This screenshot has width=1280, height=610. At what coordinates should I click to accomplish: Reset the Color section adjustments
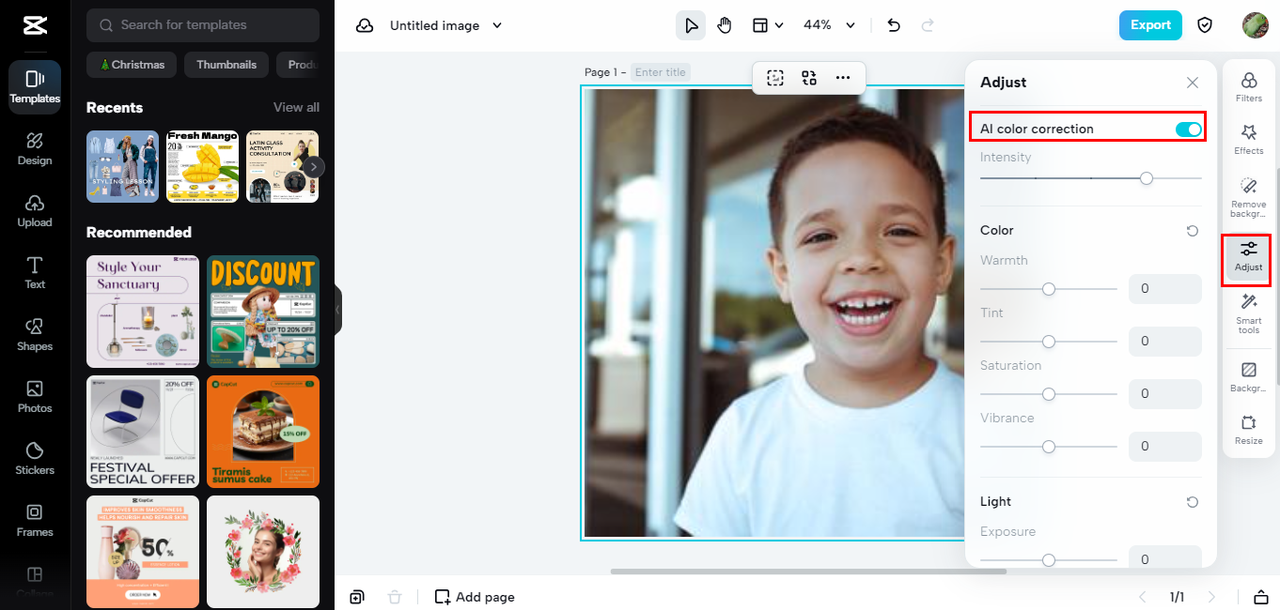1192,231
